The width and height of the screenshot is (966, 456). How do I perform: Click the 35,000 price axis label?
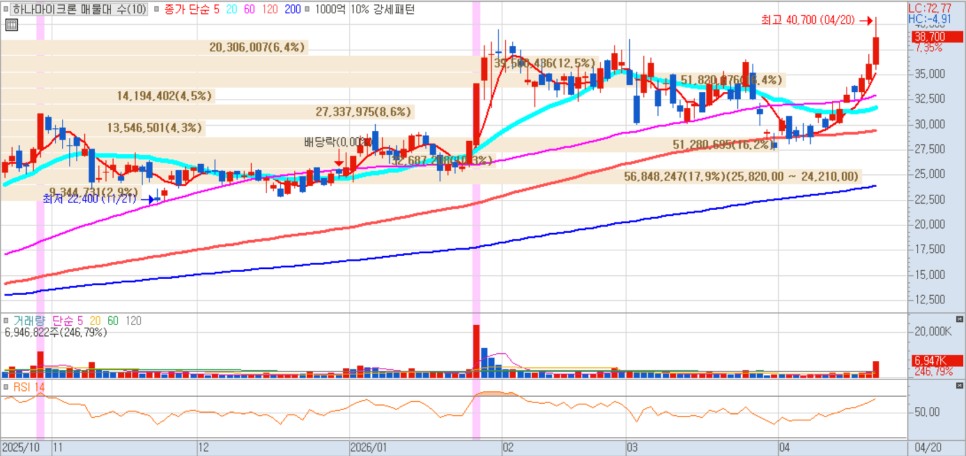[930, 74]
